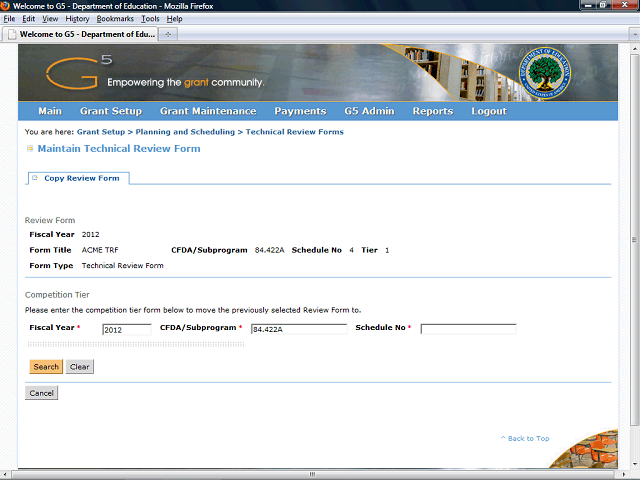
Task: Click the page icon on the browser tab
Action: [x=12, y=34]
